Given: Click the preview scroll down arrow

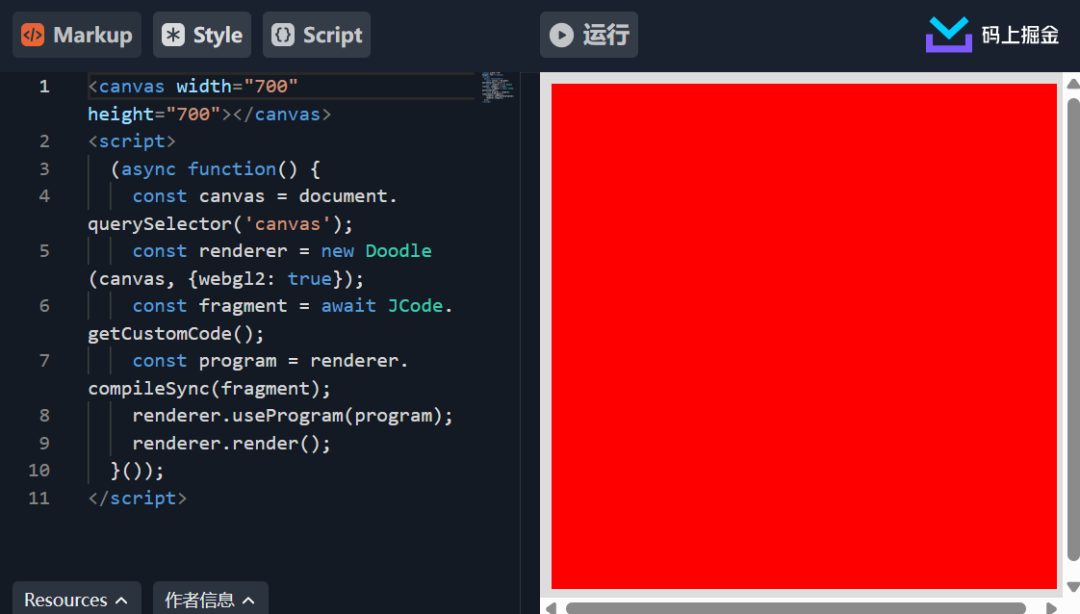Looking at the screenshot, I should click(x=1073, y=587).
